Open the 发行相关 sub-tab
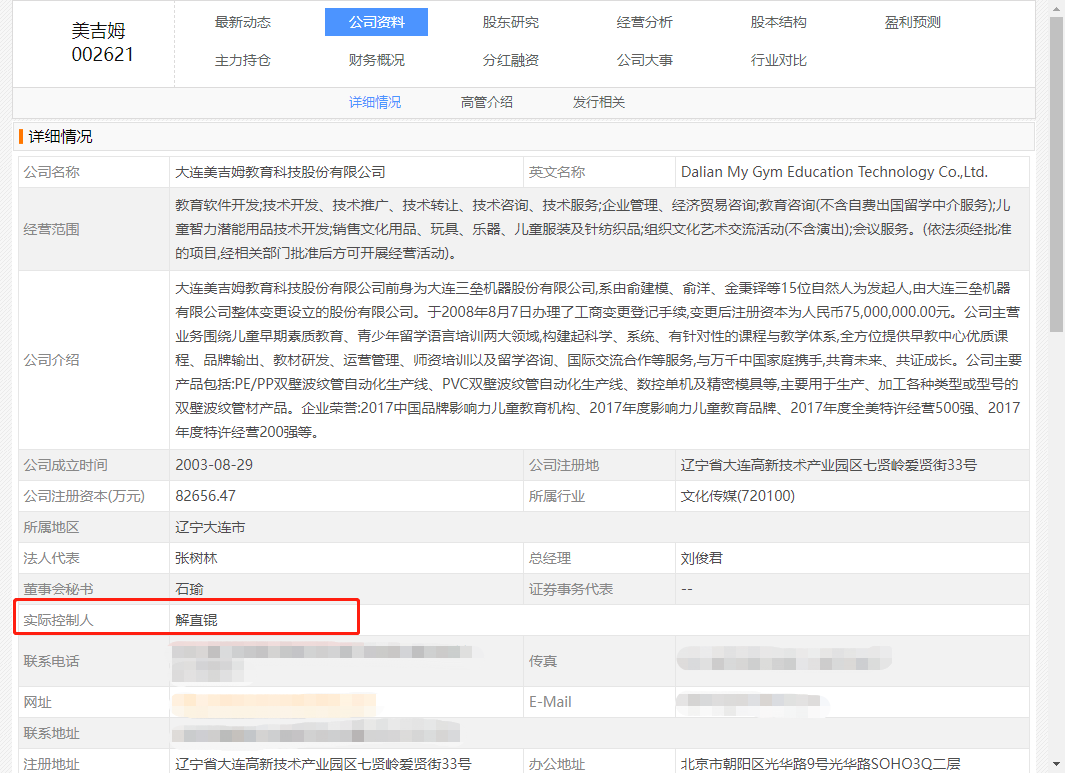 tap(598, 102)
